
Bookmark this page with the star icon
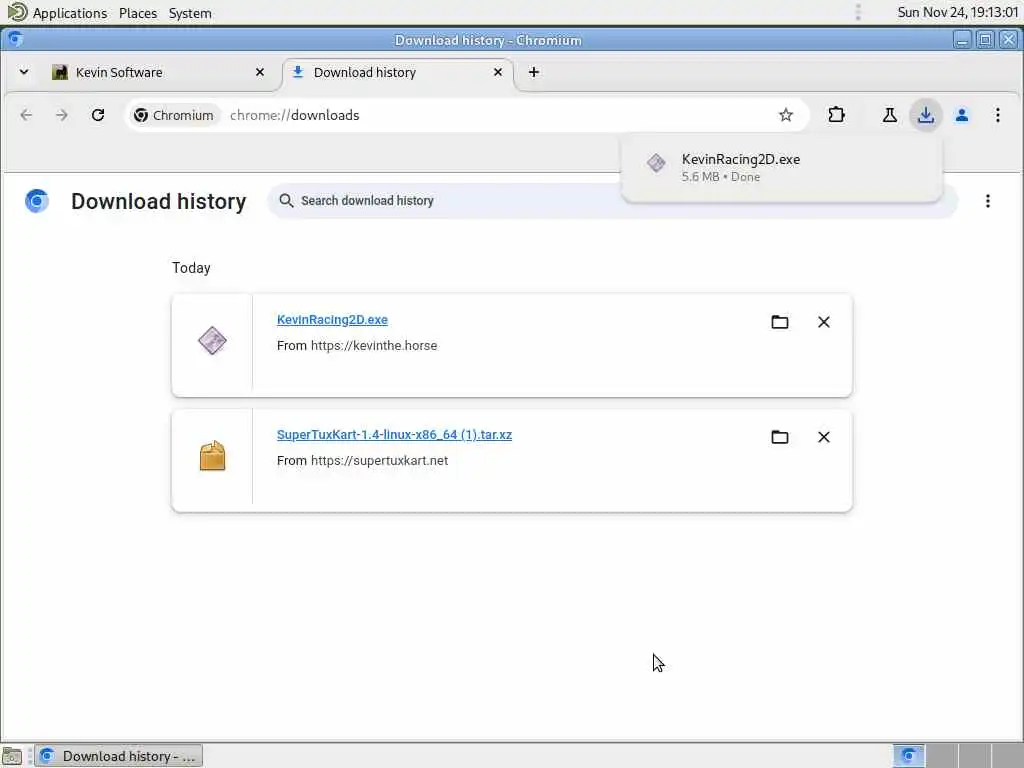(786, 115)
